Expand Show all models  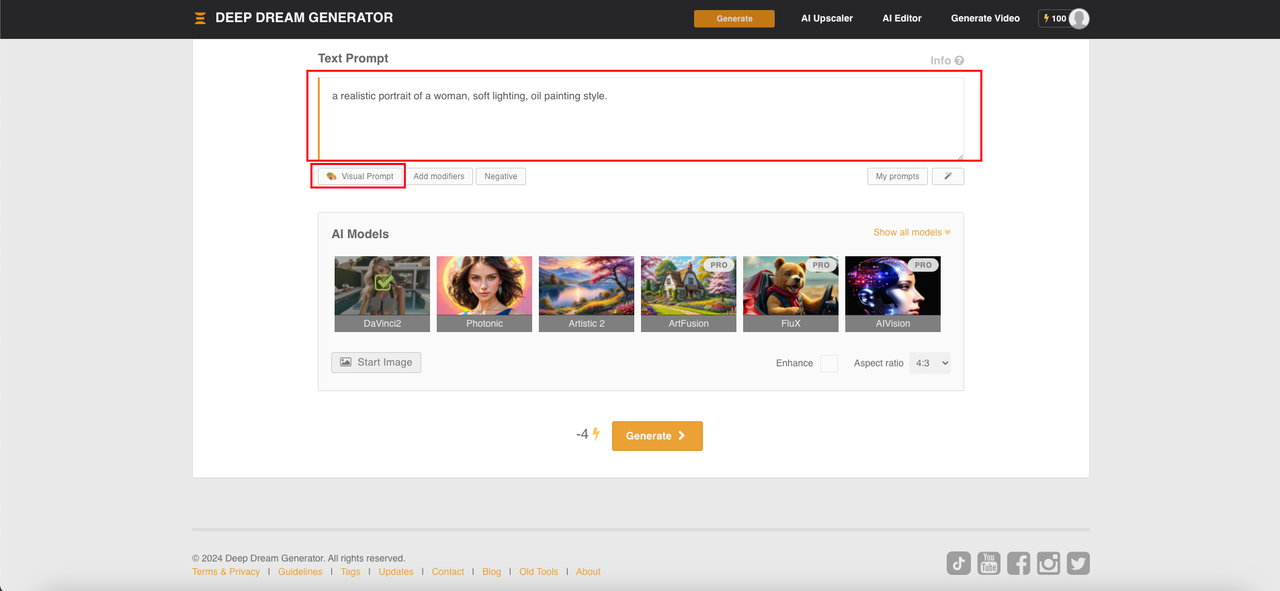click(x=911, y=232)
